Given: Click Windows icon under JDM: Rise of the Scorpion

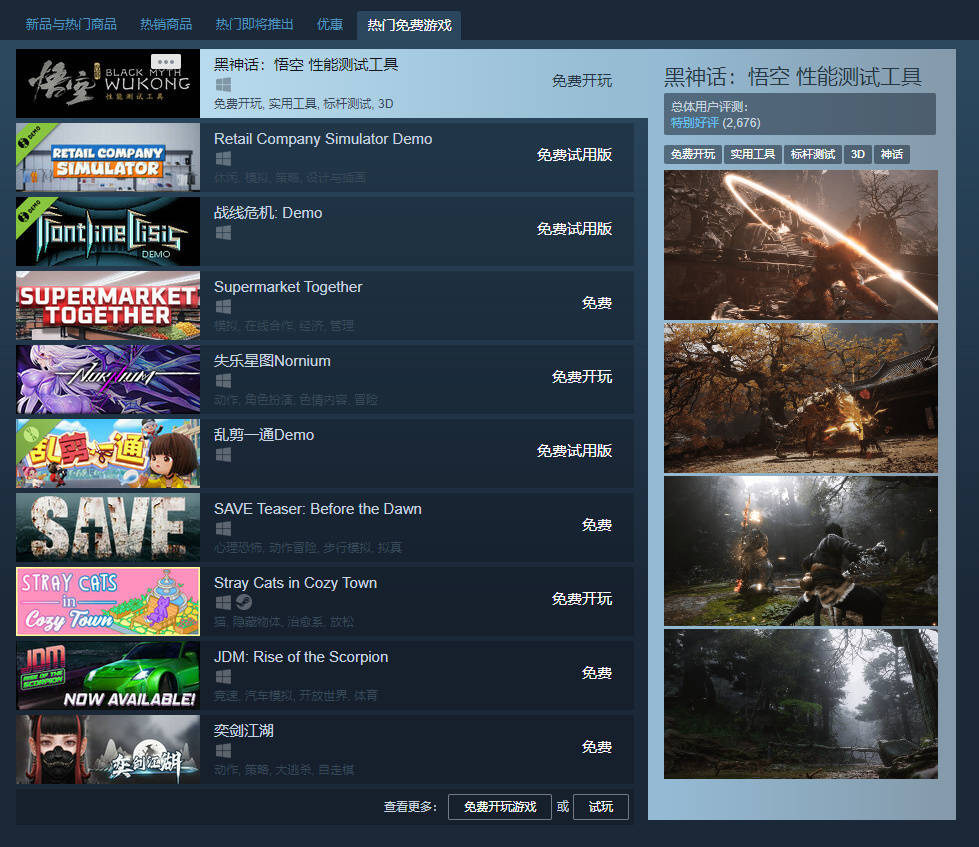Looking at the screenshot, I should (223, 677).
